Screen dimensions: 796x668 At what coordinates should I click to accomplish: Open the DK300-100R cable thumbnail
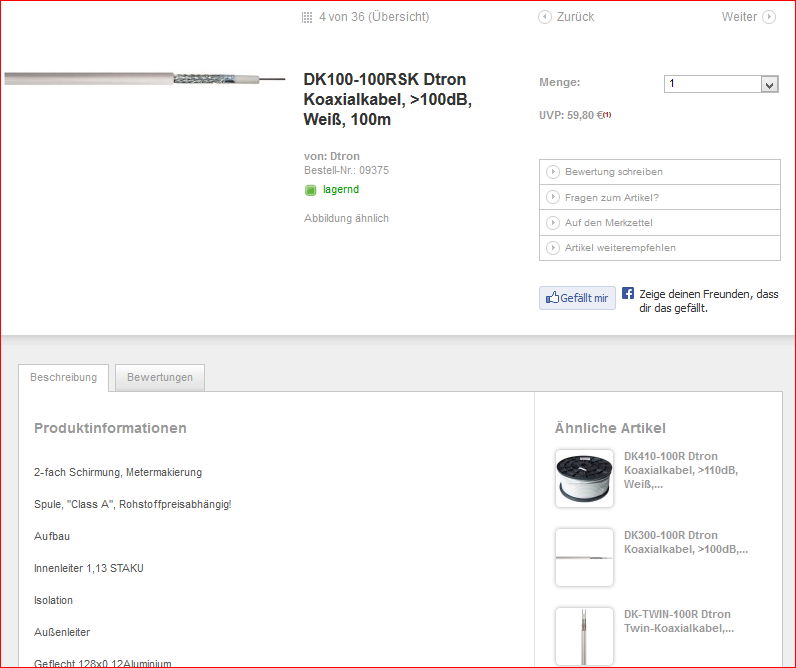pos(584,557)
